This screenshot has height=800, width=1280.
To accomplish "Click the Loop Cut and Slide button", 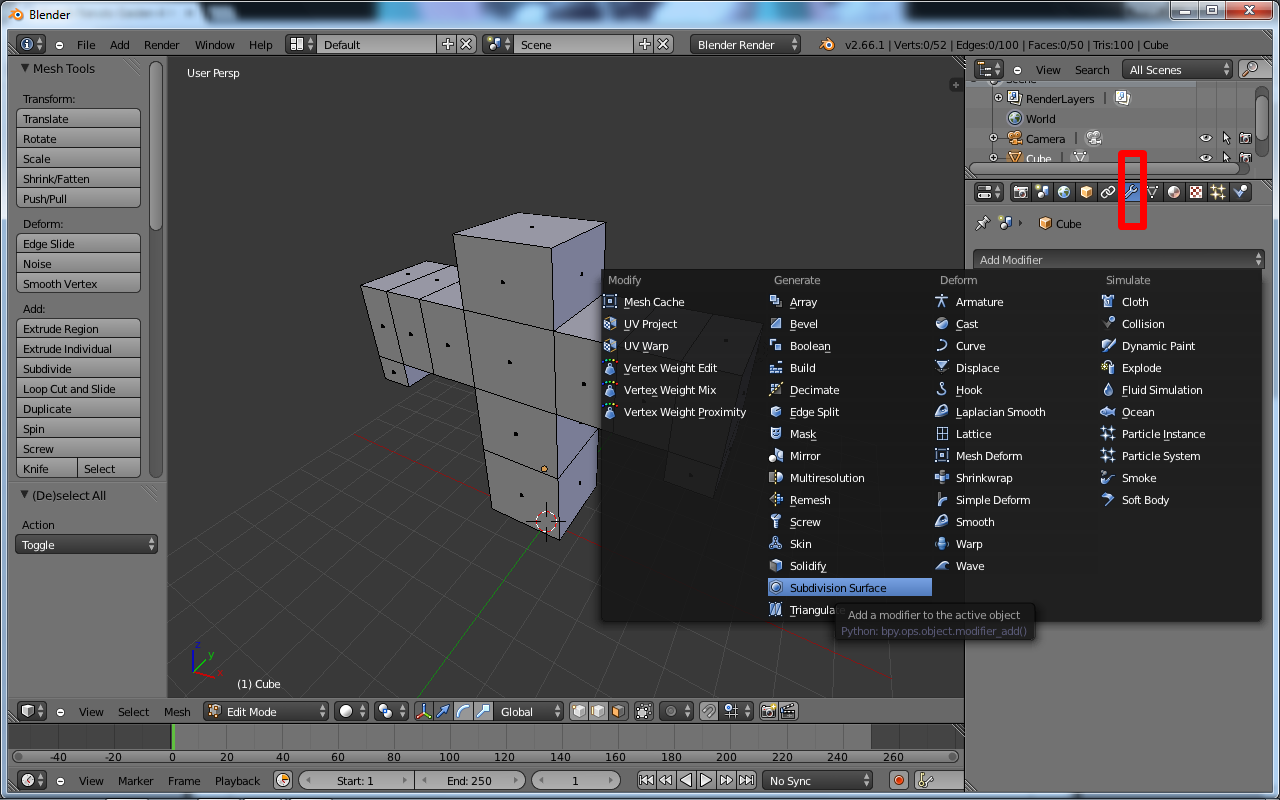I will click(78, 388).
